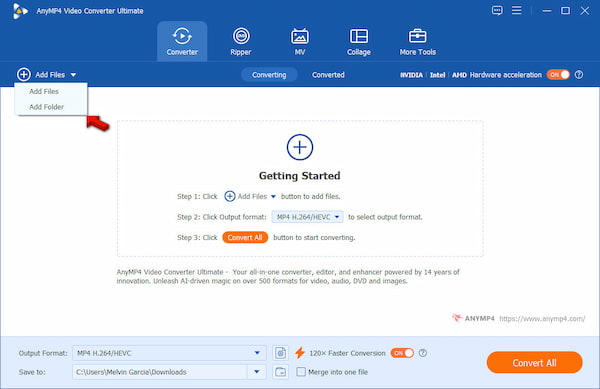This screenshot has height=389, width=600.
Task: Maximize the application window
Action: (566, 11)
